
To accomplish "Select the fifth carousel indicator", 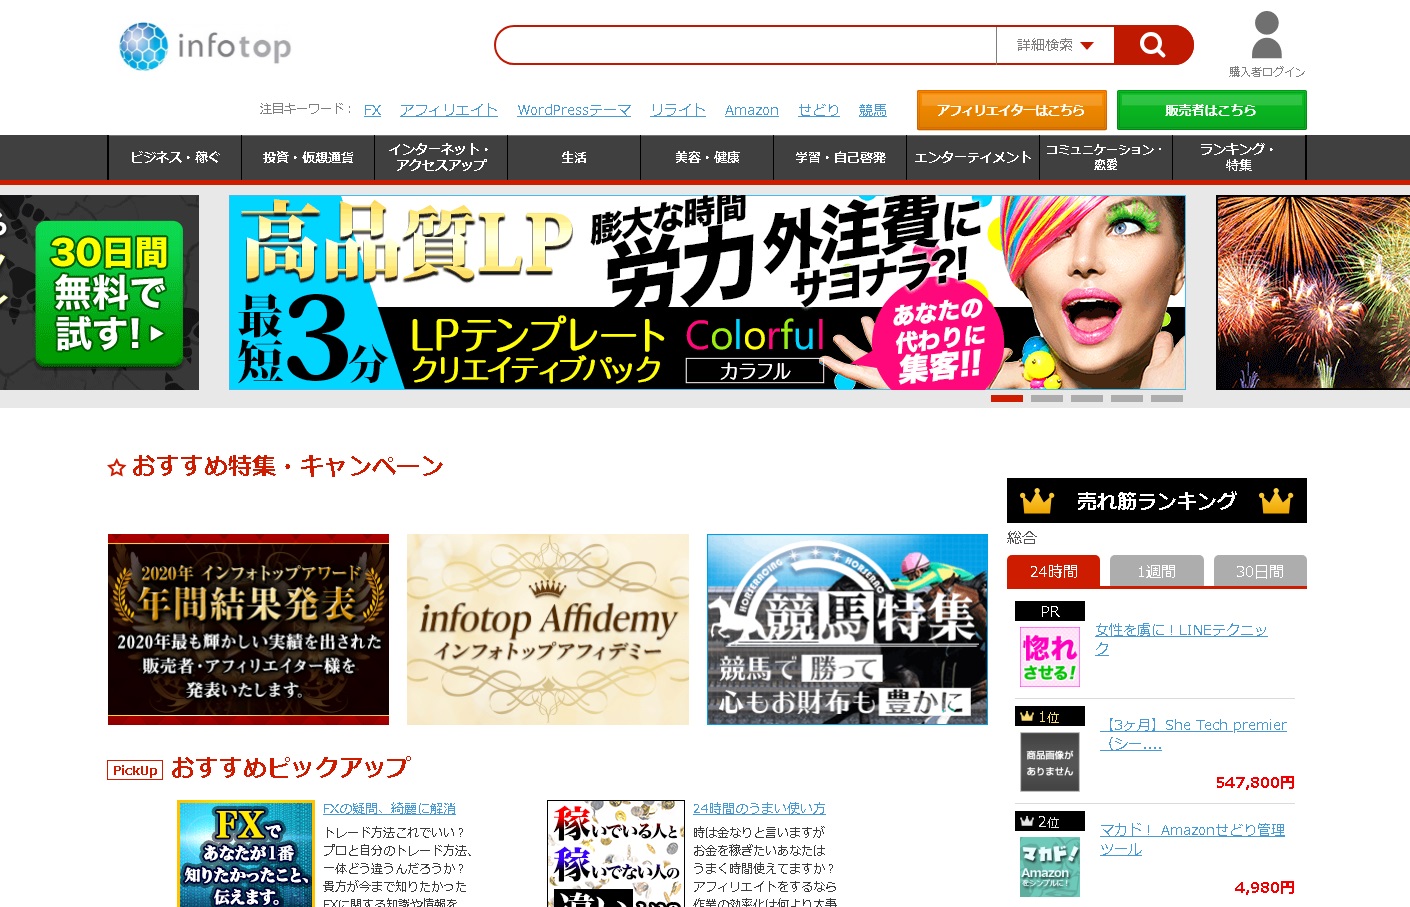I will tap(1167, 398).
